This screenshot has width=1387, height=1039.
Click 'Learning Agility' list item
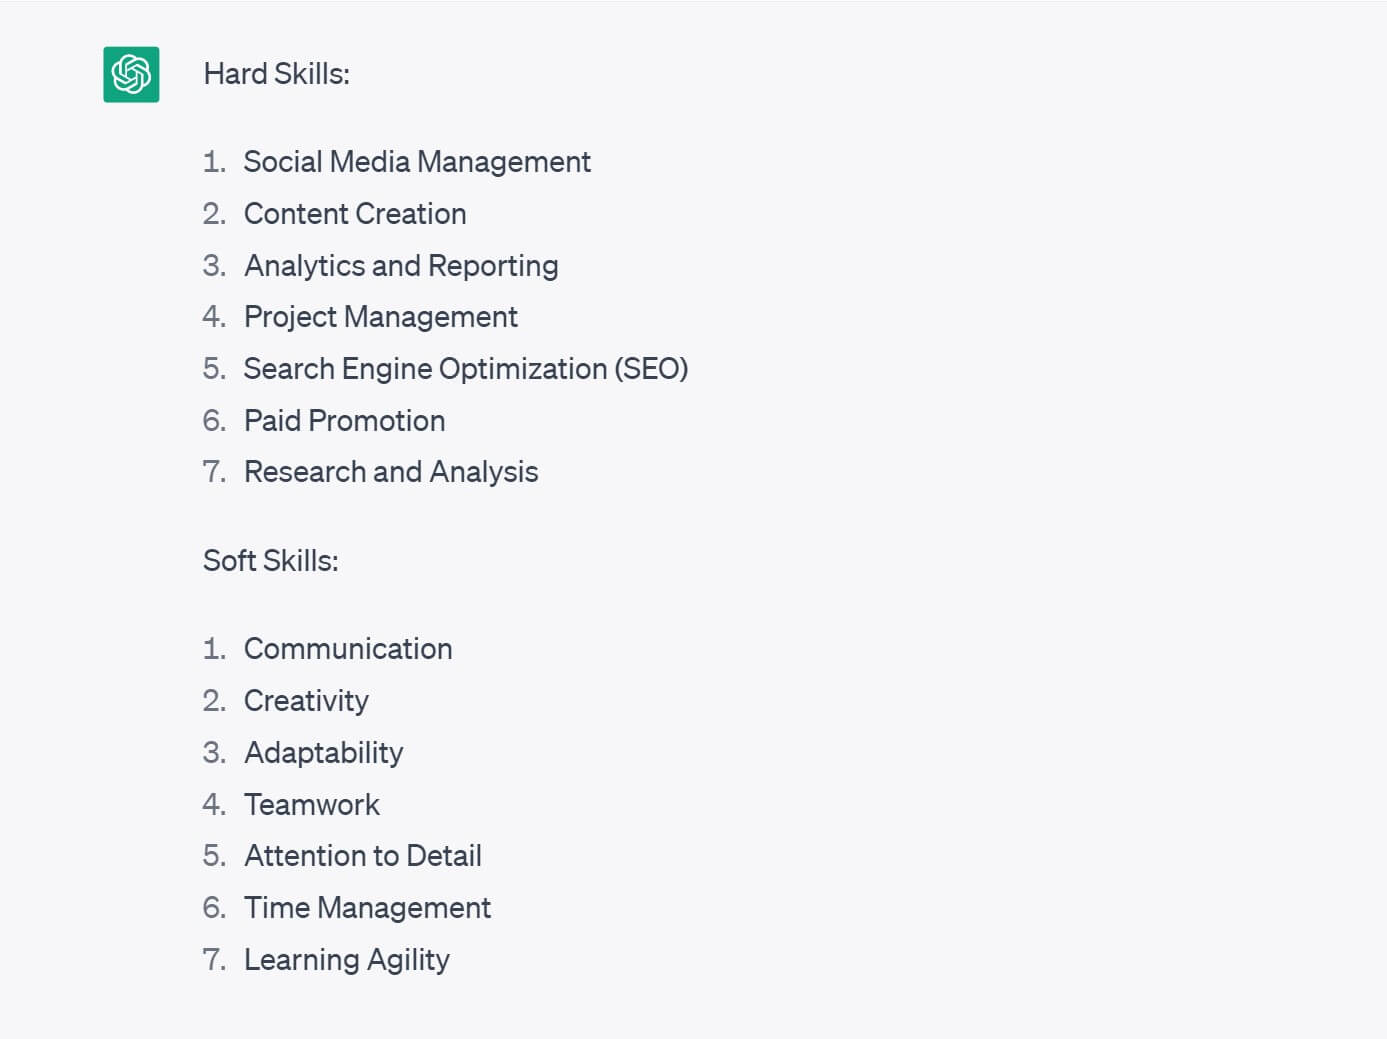point(347,960)
